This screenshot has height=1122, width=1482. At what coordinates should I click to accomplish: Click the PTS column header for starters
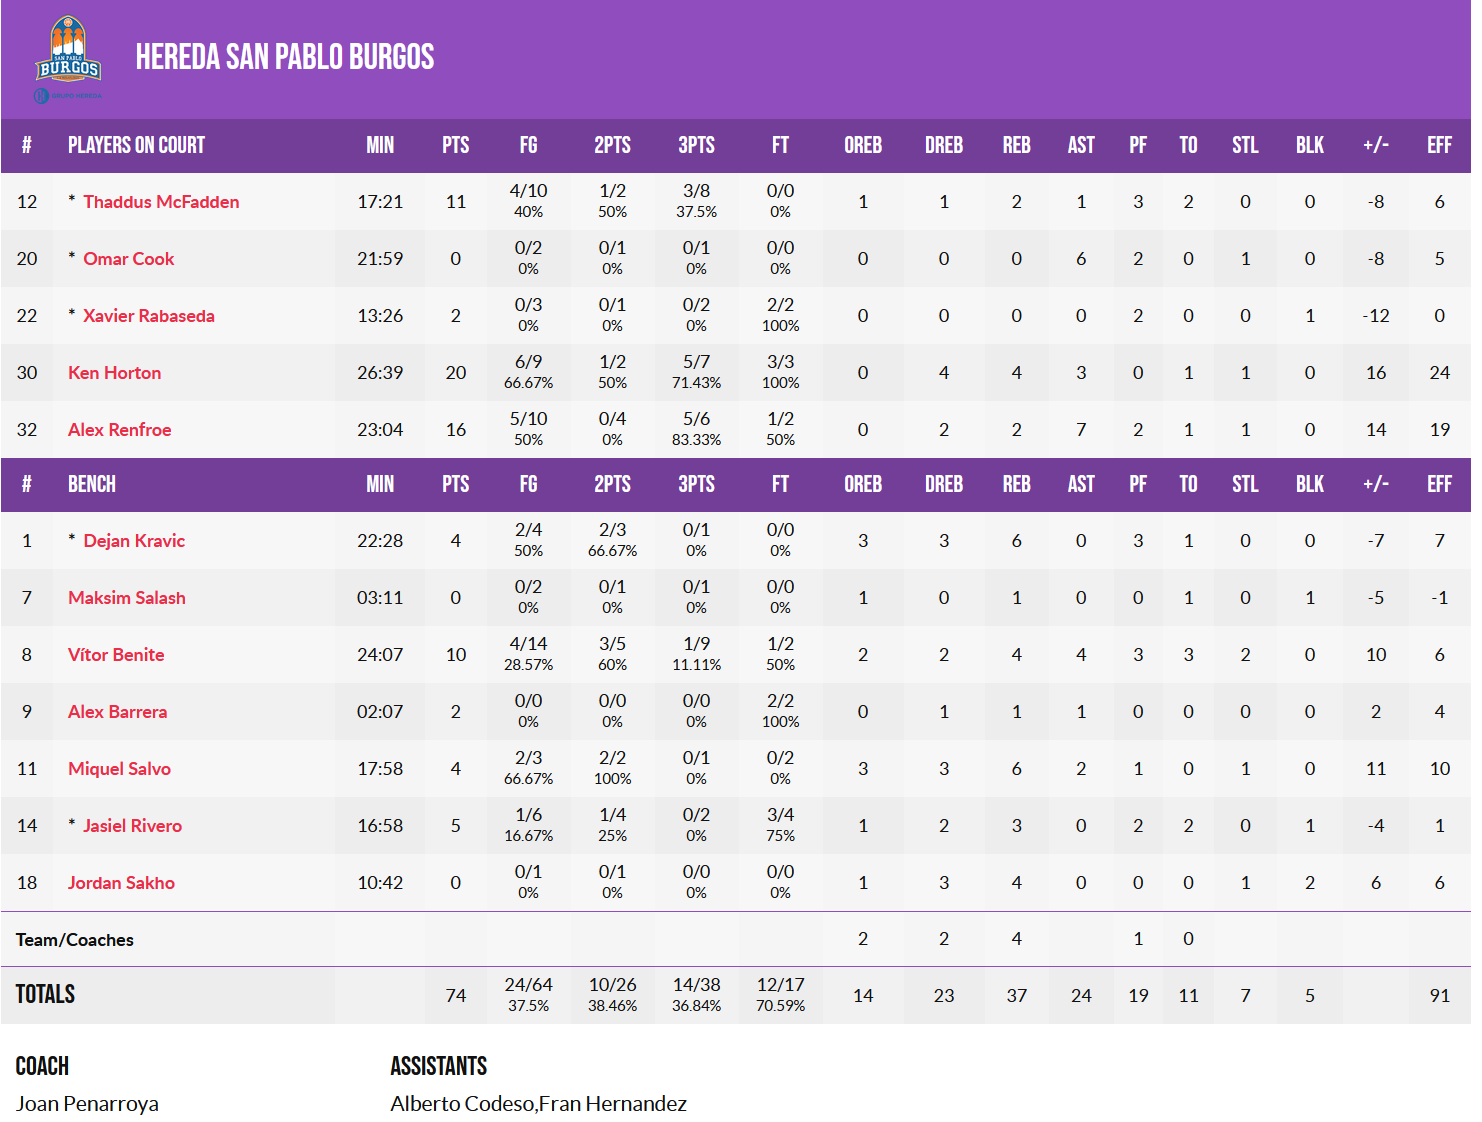point(455,145)
